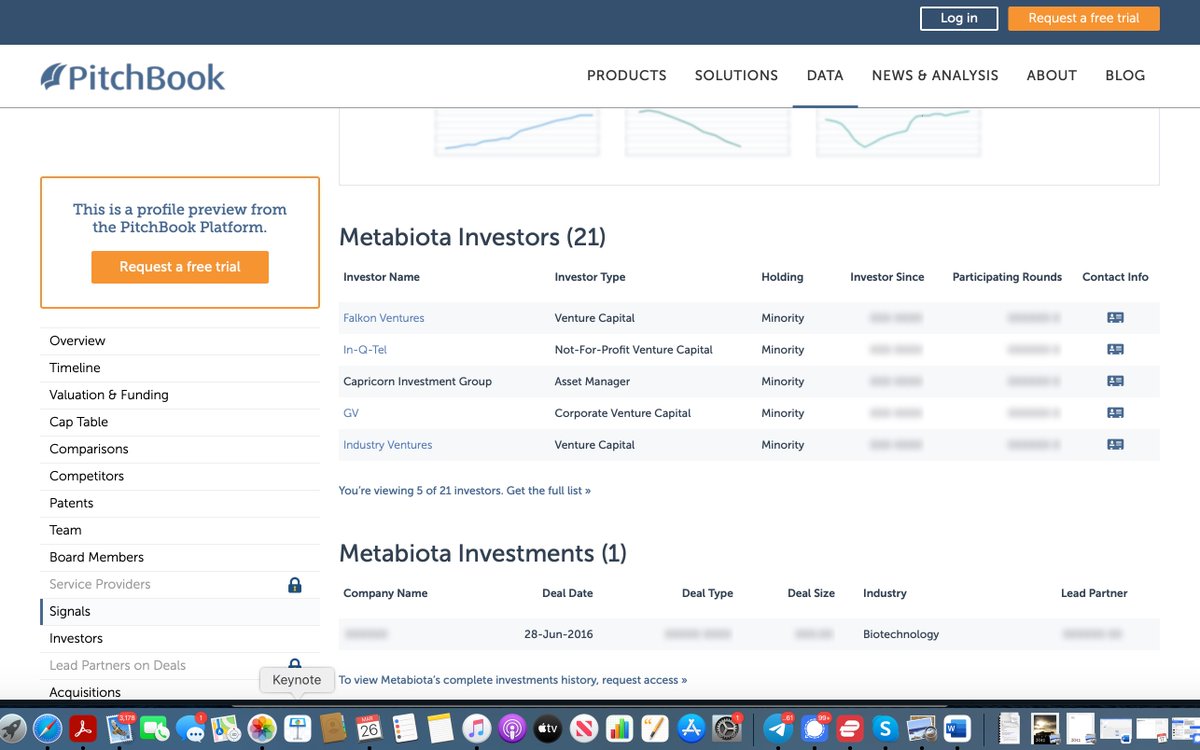Open contact info for Falkon Ventures
This screenshot has width=1200, height=750.
[x=1115, y=318]
